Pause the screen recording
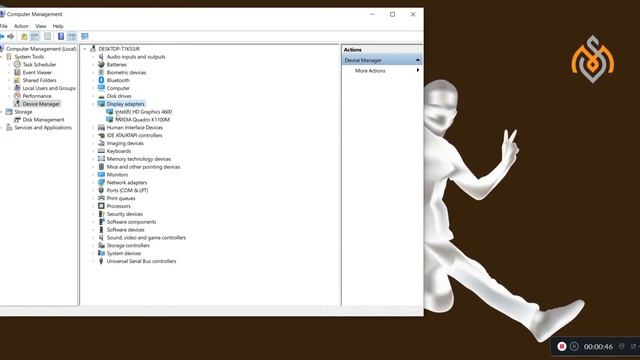 pyautogui.click(x=574, y=346)
